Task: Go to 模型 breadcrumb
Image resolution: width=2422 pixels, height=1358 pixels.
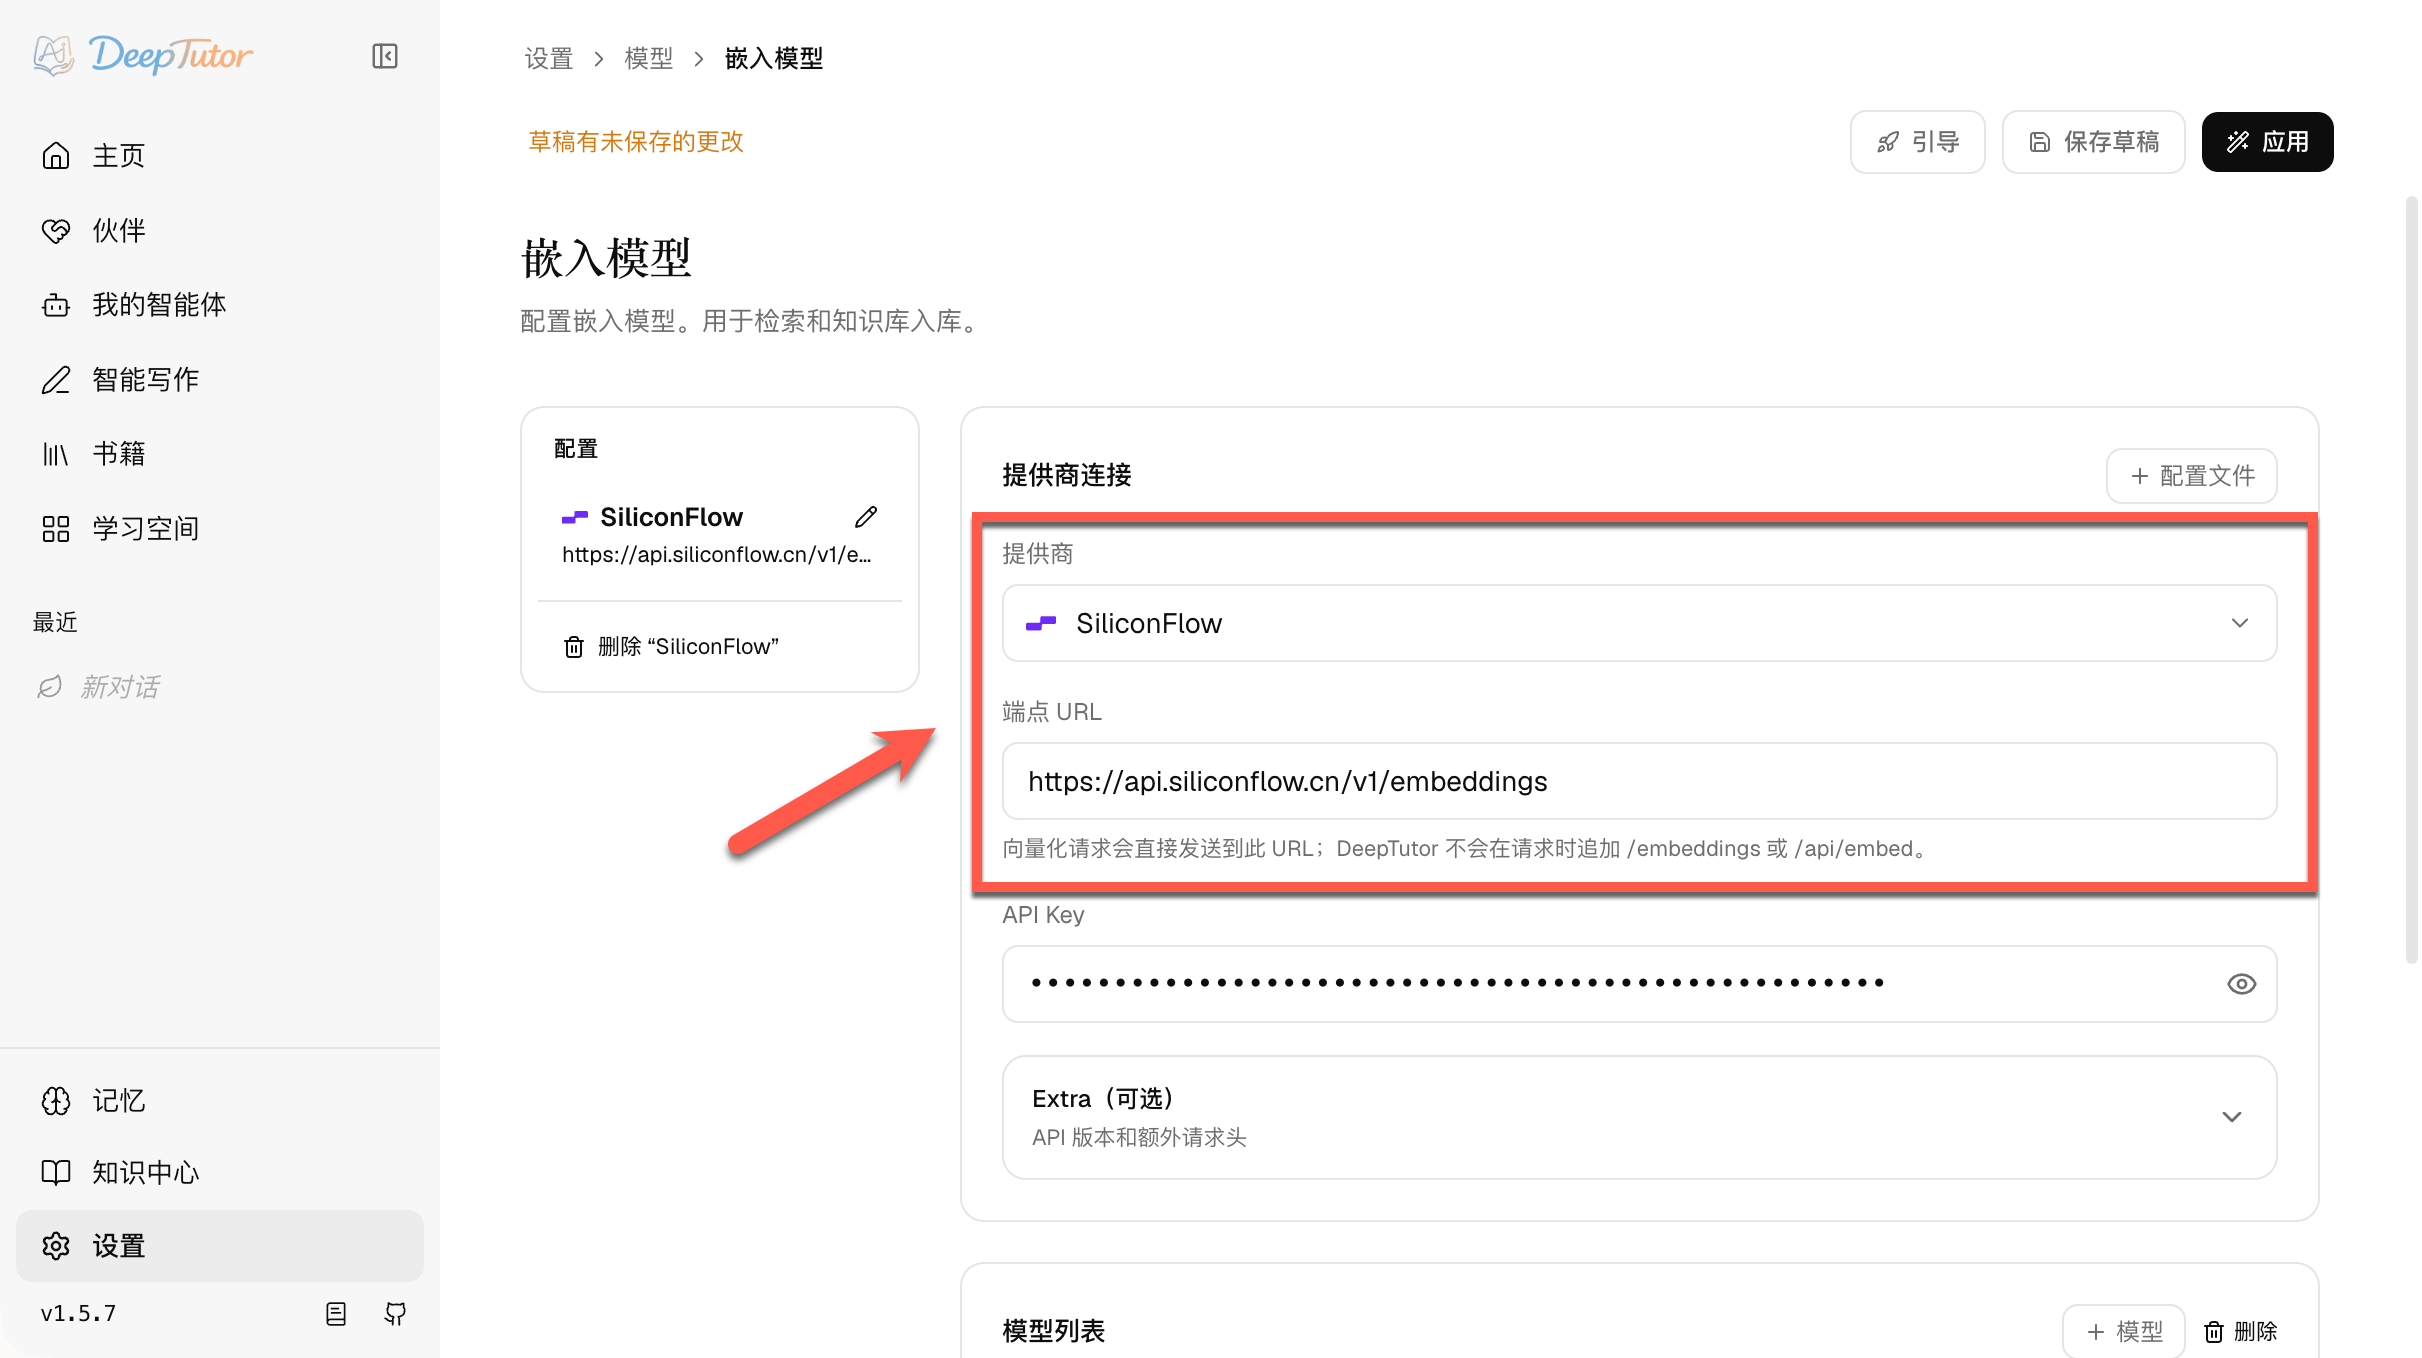Action: (649, 59)
